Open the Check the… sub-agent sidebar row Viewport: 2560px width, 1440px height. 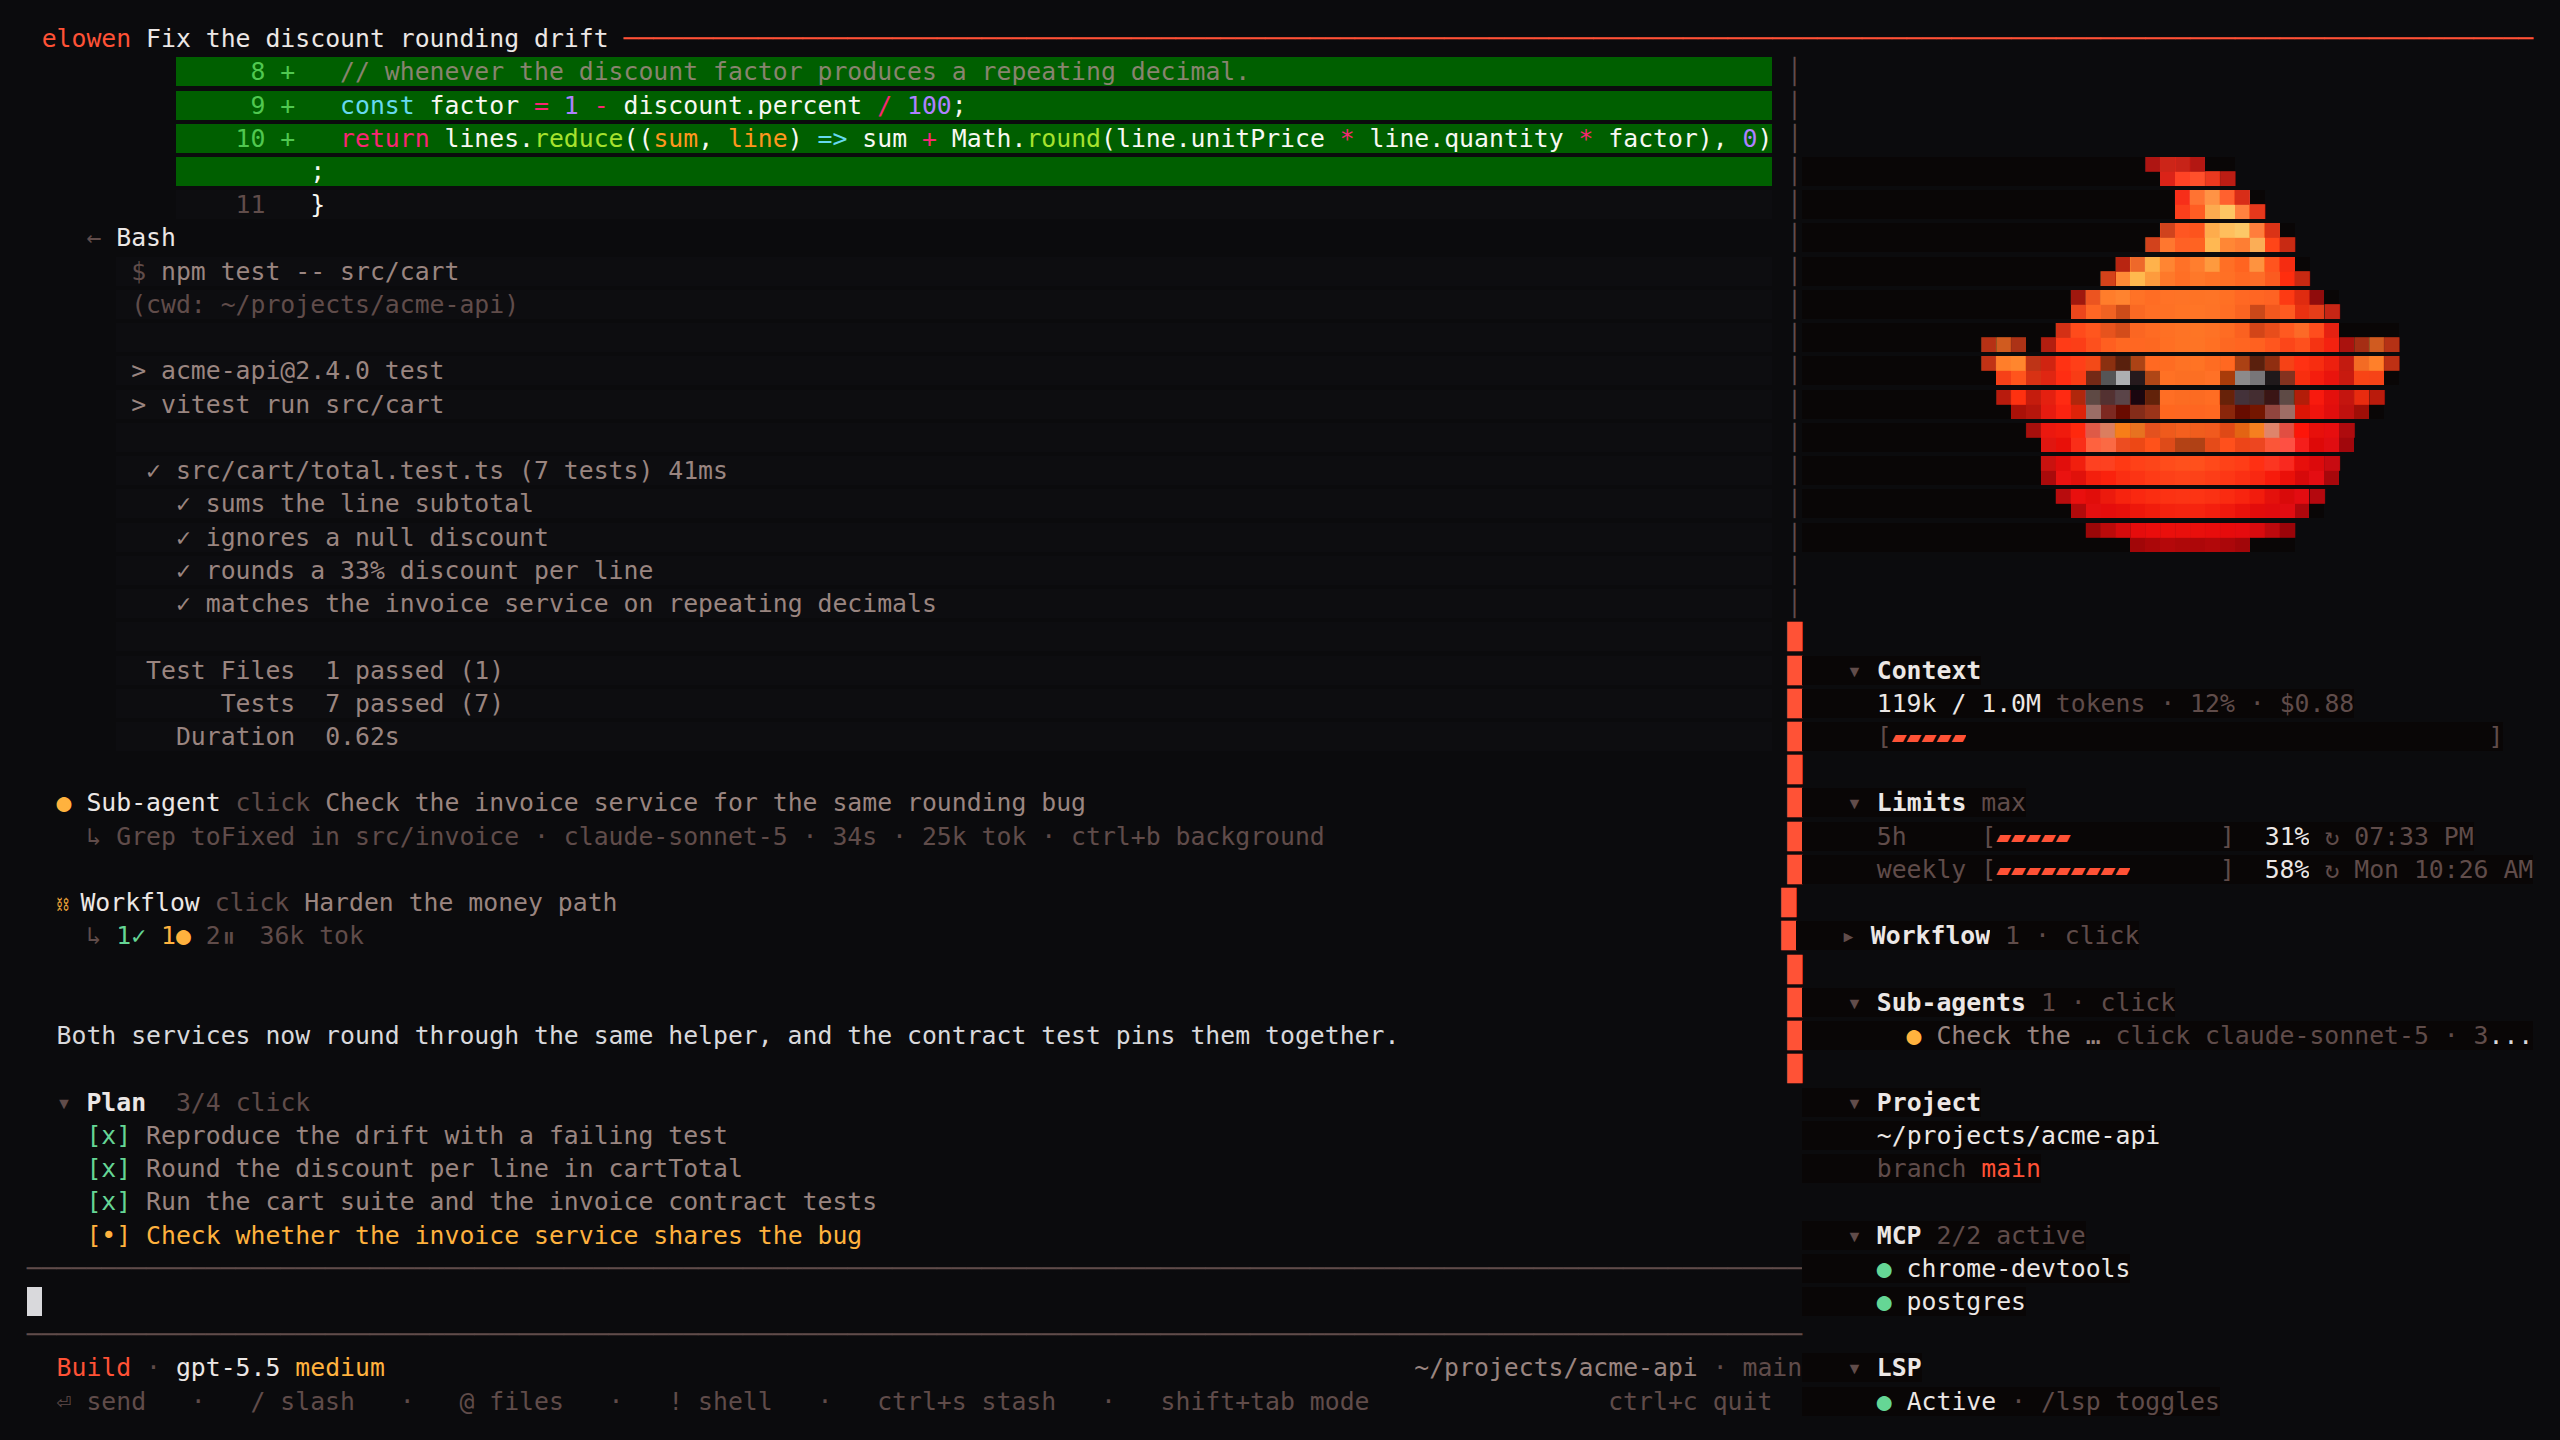pos(2218,1036)
